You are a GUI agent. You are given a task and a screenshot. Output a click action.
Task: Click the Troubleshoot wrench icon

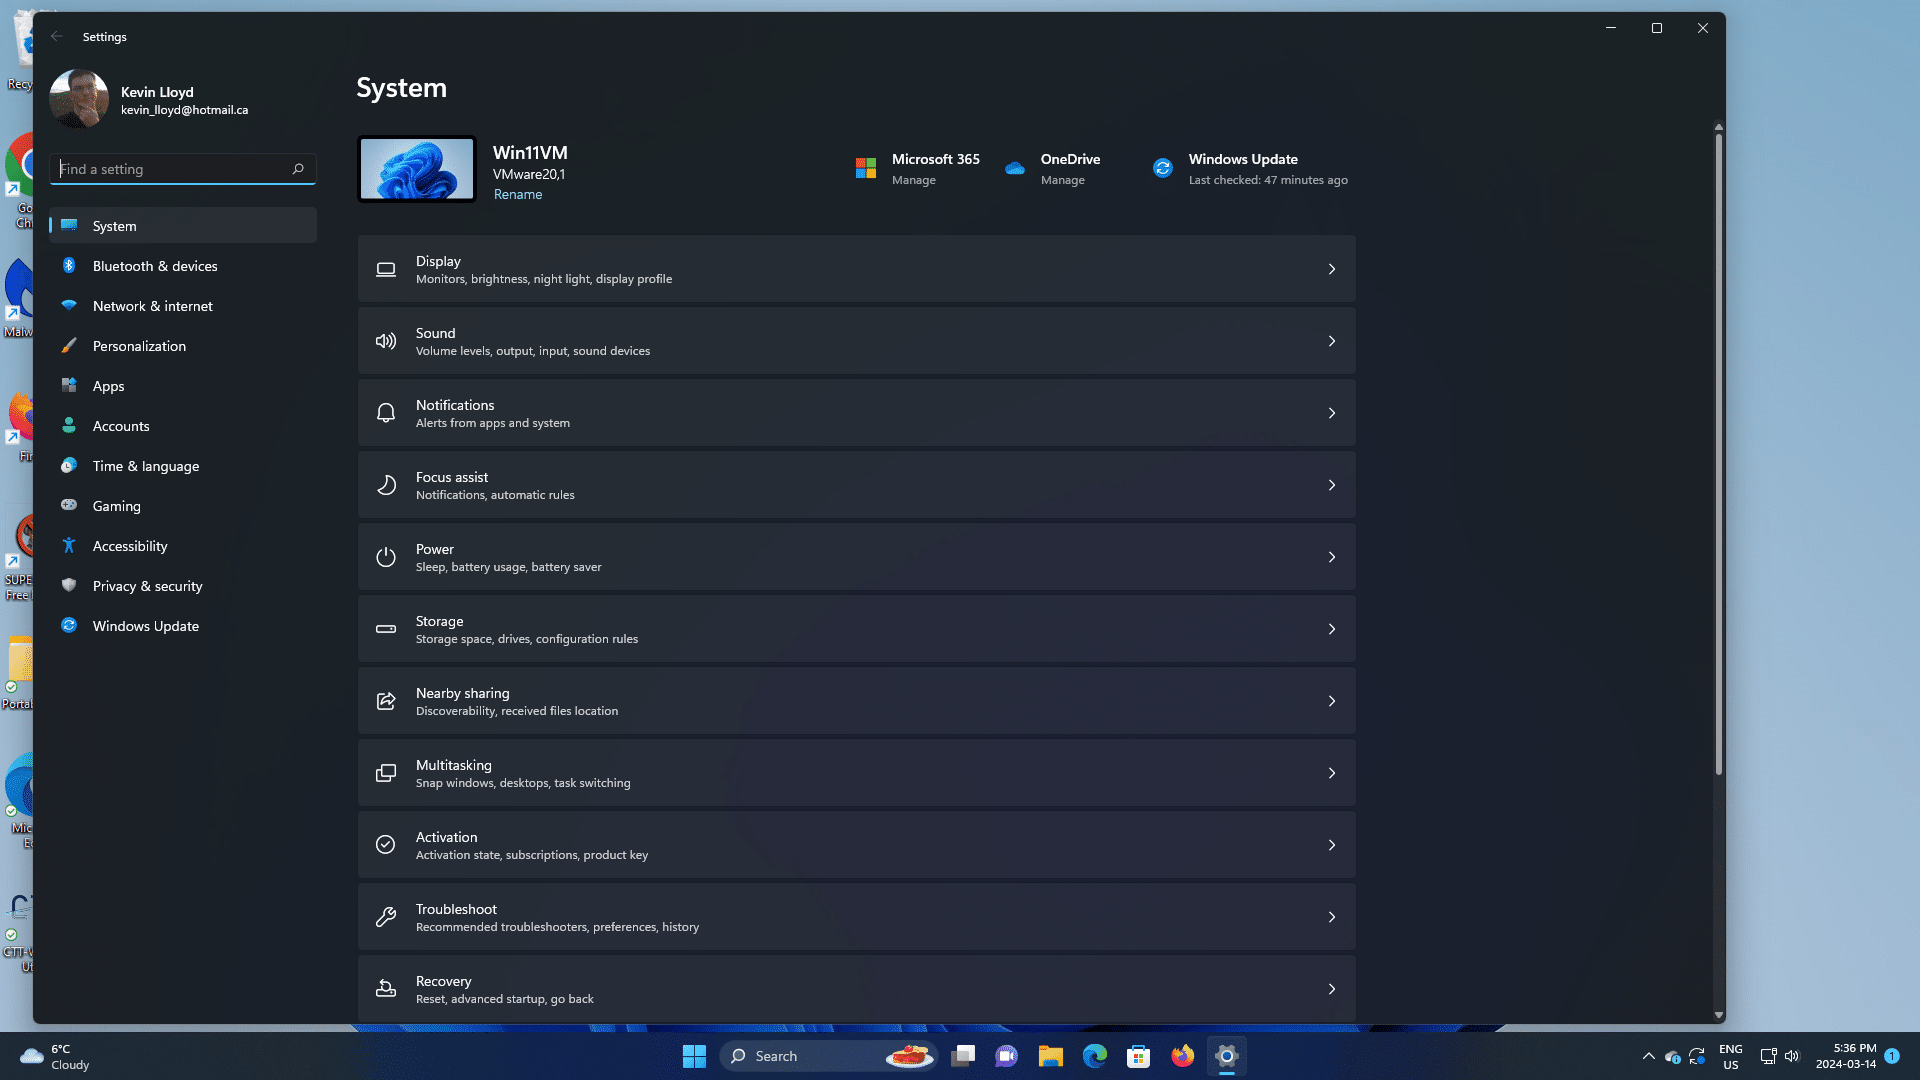386,918
